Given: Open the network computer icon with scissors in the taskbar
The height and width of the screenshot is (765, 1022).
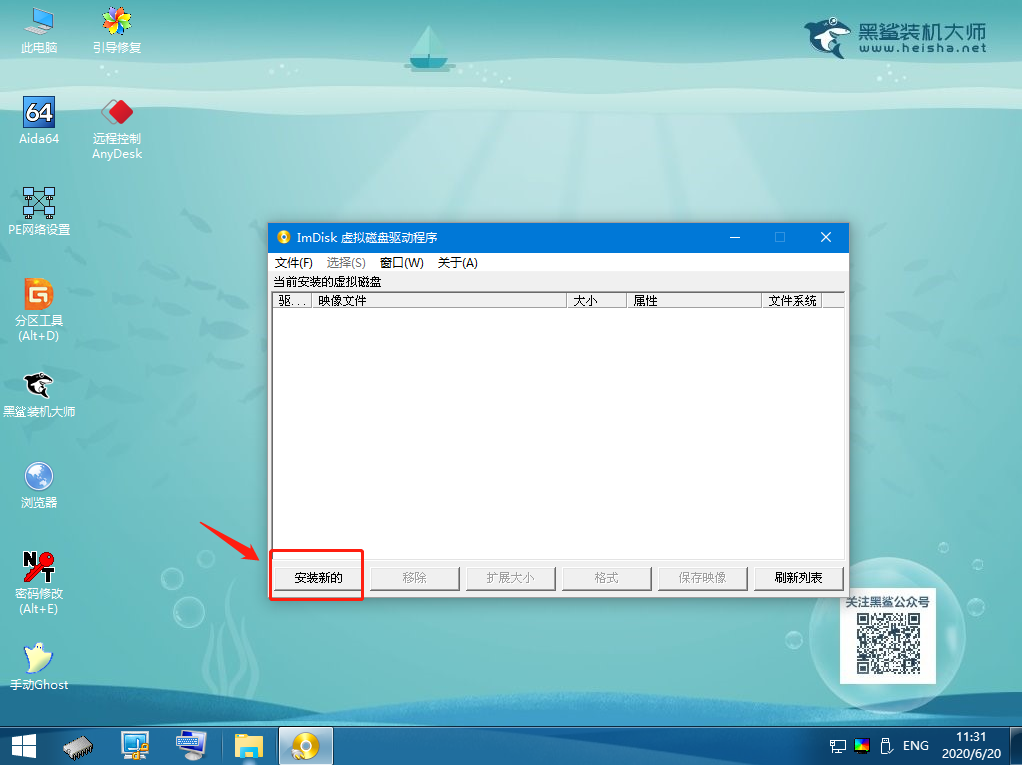Looking at the screenshot, I should pyautogui.click(x=135, y=747).
